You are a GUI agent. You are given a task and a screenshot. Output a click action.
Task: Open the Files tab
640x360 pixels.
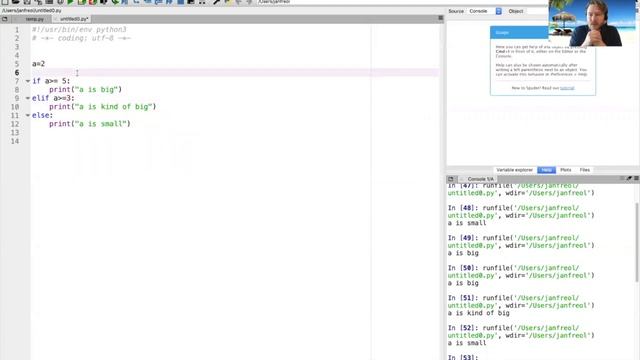[584, 170]
